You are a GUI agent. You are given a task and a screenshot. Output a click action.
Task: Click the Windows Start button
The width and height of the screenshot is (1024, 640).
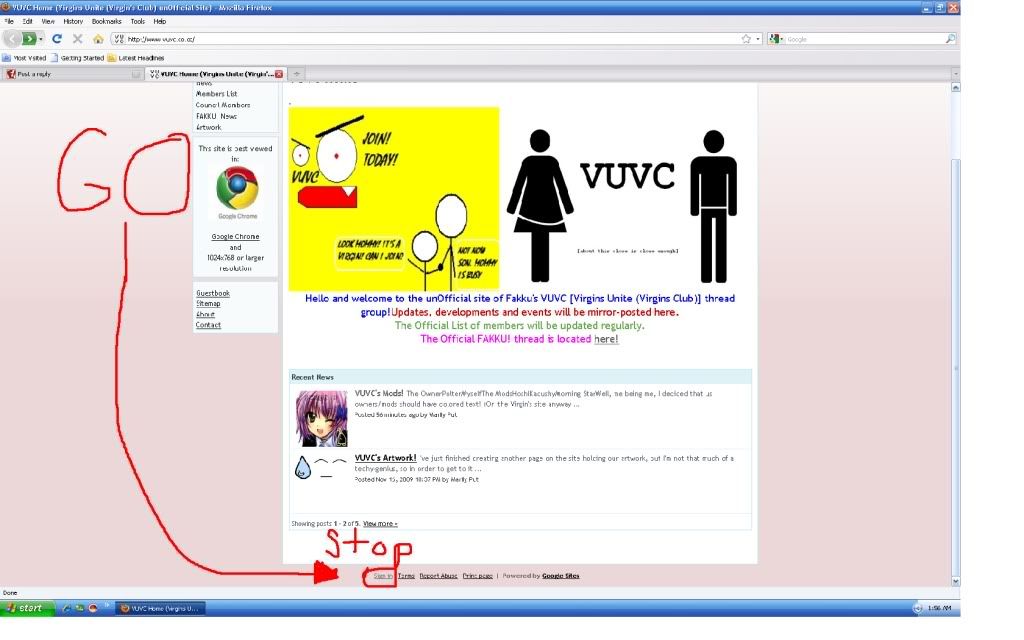tap(27, 608)
